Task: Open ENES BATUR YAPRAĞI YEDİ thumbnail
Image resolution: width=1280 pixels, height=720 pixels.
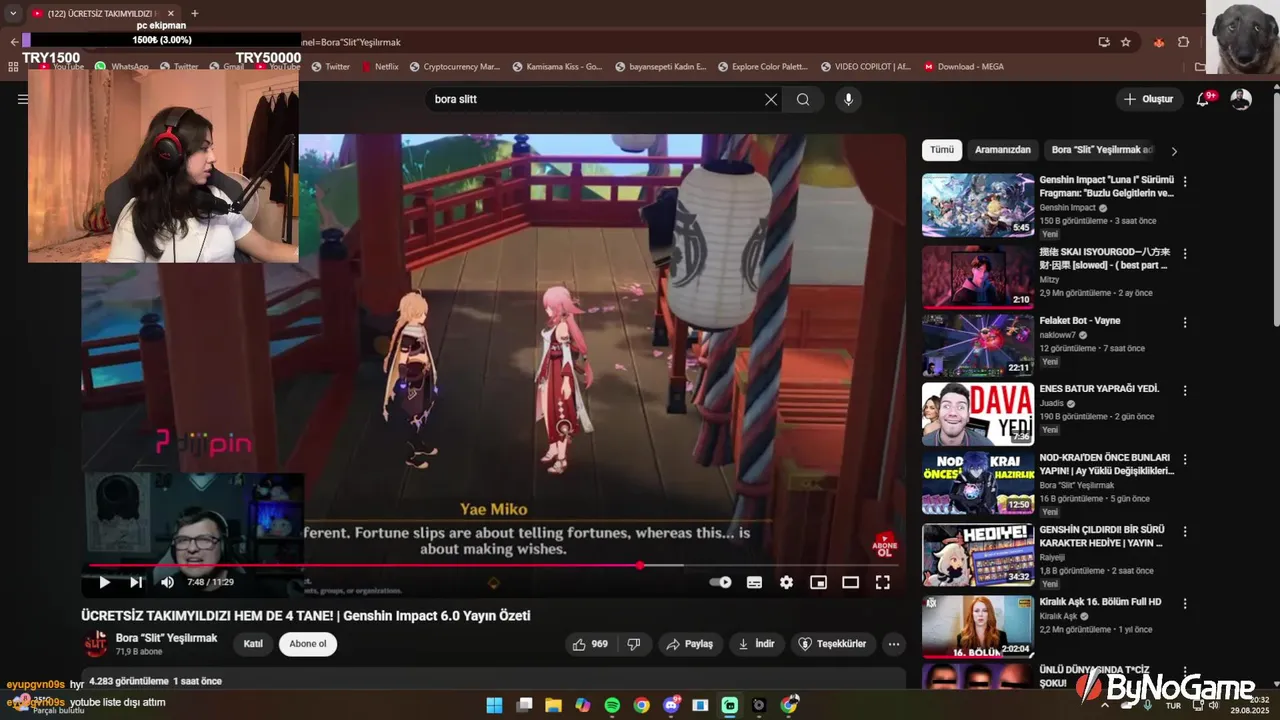Action: pyautogui.click(x=978, y=414)
